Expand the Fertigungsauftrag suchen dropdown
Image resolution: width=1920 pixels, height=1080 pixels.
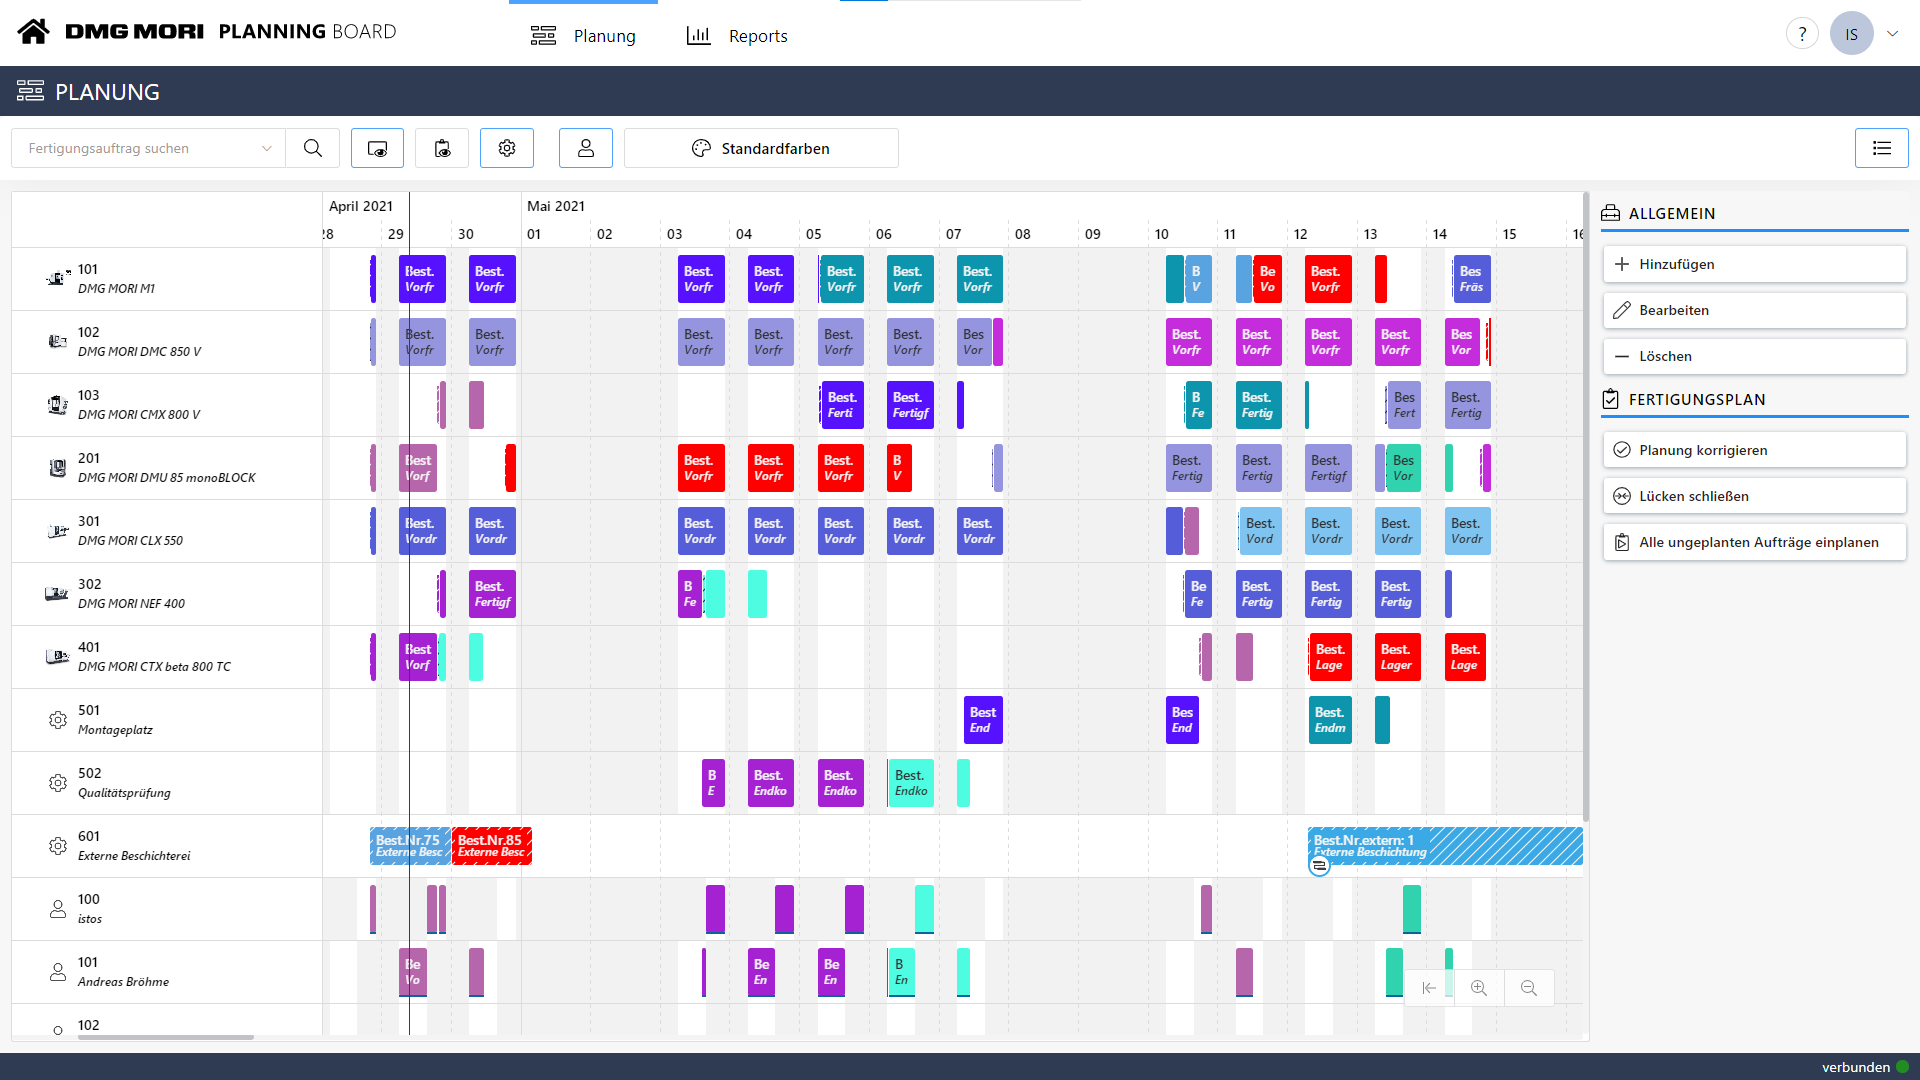(267, 148)
